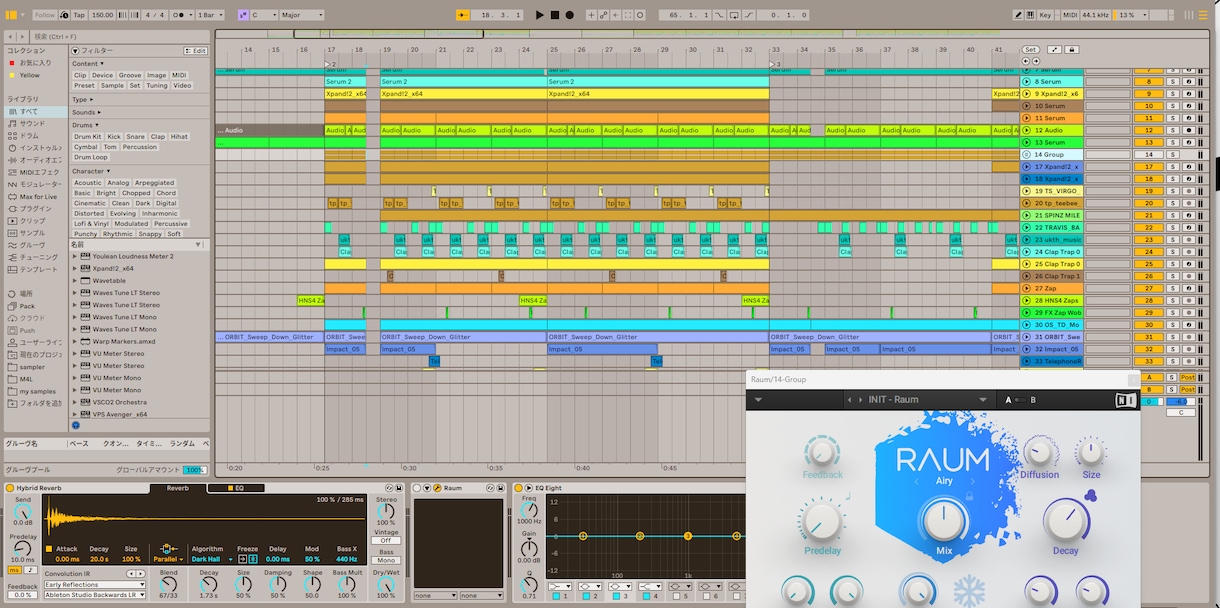This screenshot has height=608, width=1220.
Task: Click the 14 Group track header
Action: (x=1051, y=155)
